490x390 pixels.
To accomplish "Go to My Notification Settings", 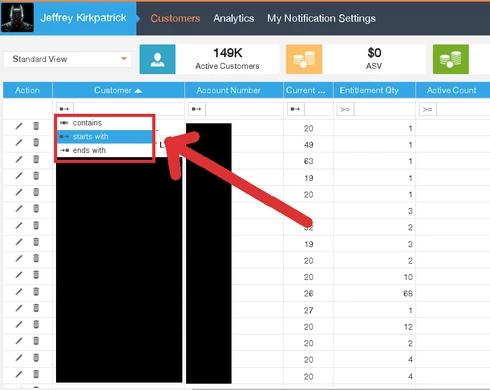I will (321, 18).
